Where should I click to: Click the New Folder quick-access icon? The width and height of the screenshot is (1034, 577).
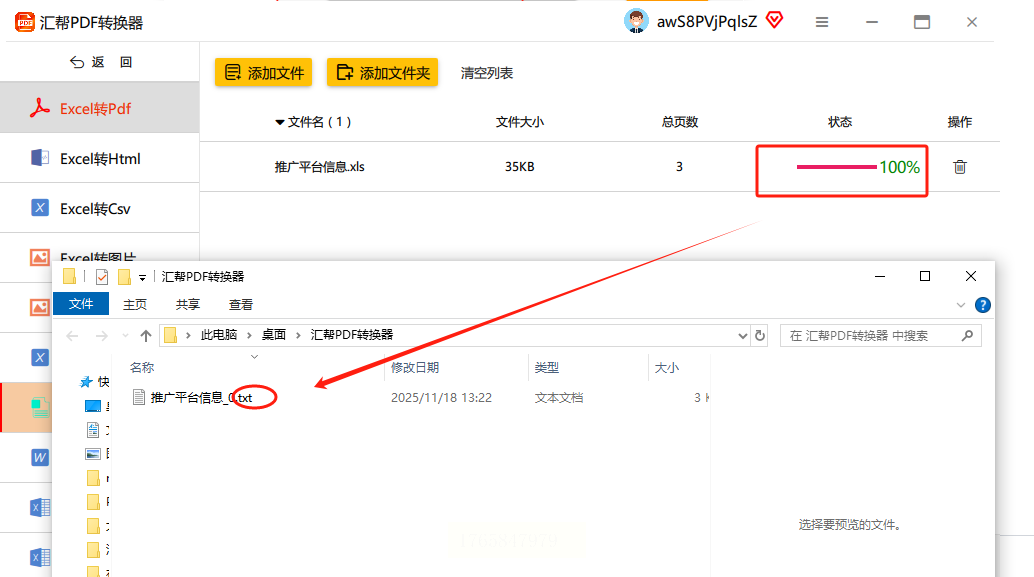[124, 277]
